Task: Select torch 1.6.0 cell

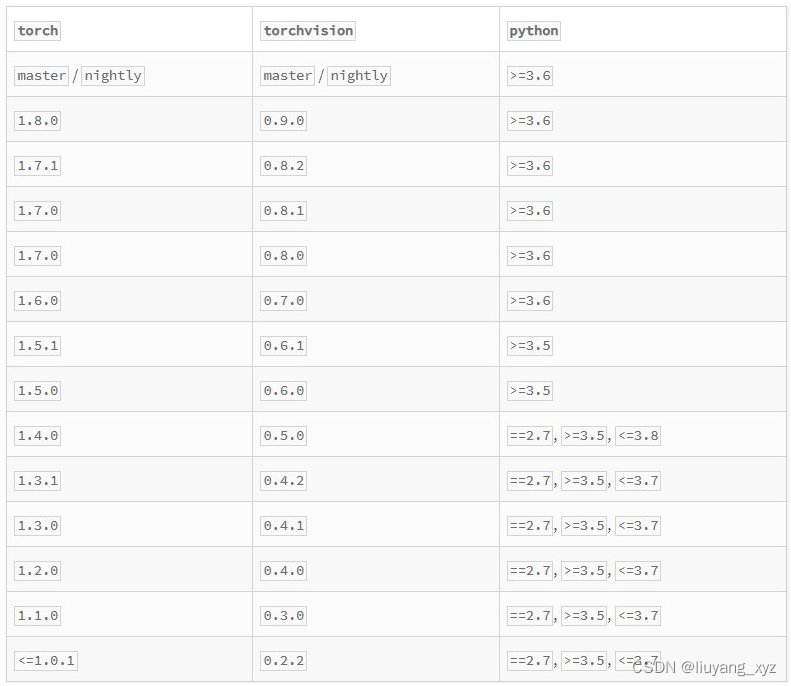Action: tap(38, 301)
